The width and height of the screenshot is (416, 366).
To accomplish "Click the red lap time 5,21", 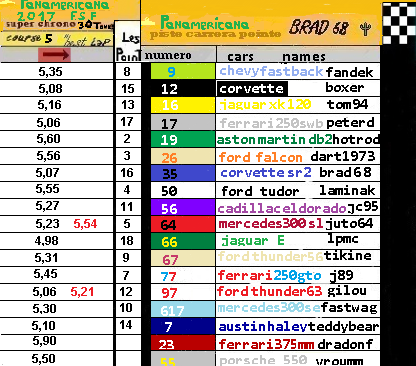I will pos(82,292).
